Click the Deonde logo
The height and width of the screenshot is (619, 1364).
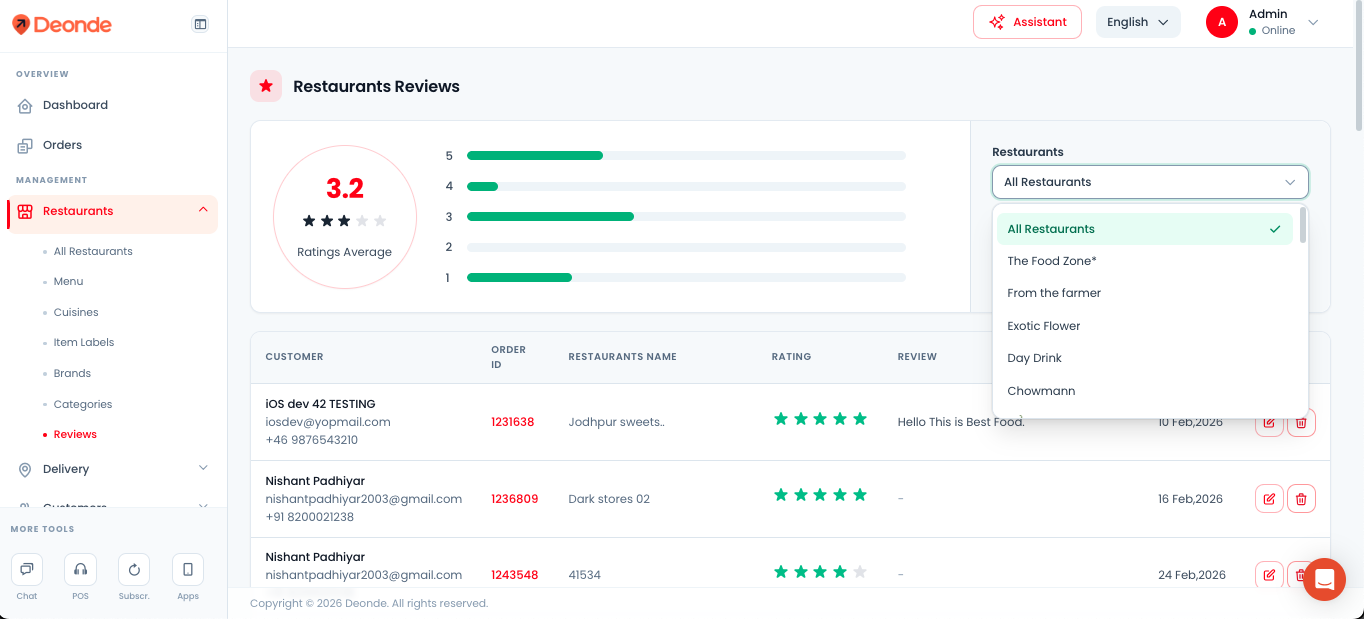62,24
